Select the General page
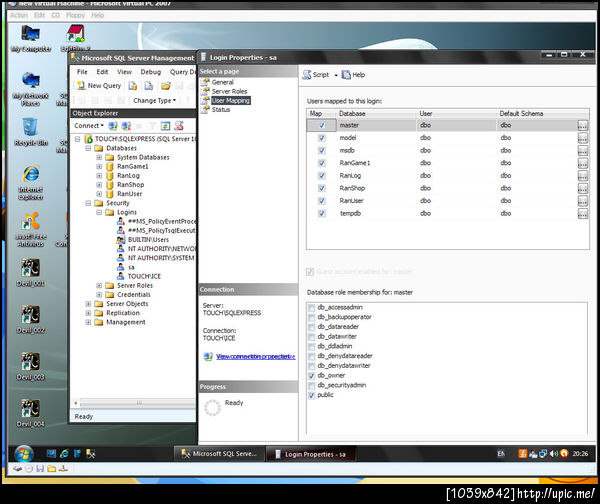The width and height of the screenshot is (600, 504). coord(222,82)
